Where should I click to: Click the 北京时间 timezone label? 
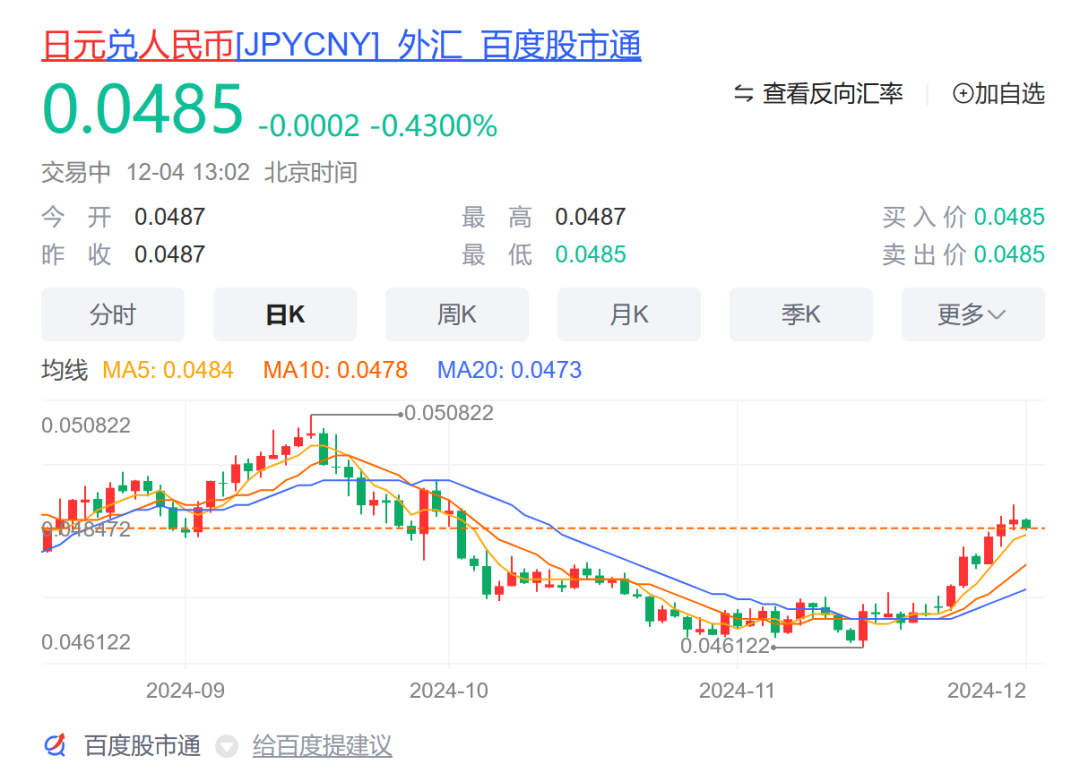311,172
